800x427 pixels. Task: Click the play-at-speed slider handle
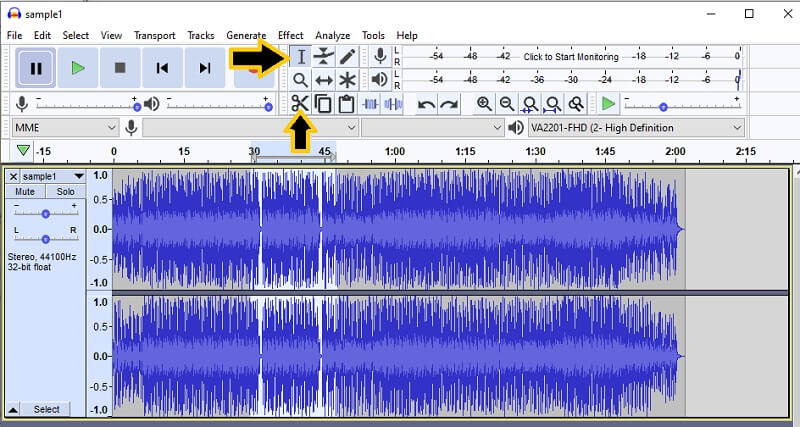(663, 107)
